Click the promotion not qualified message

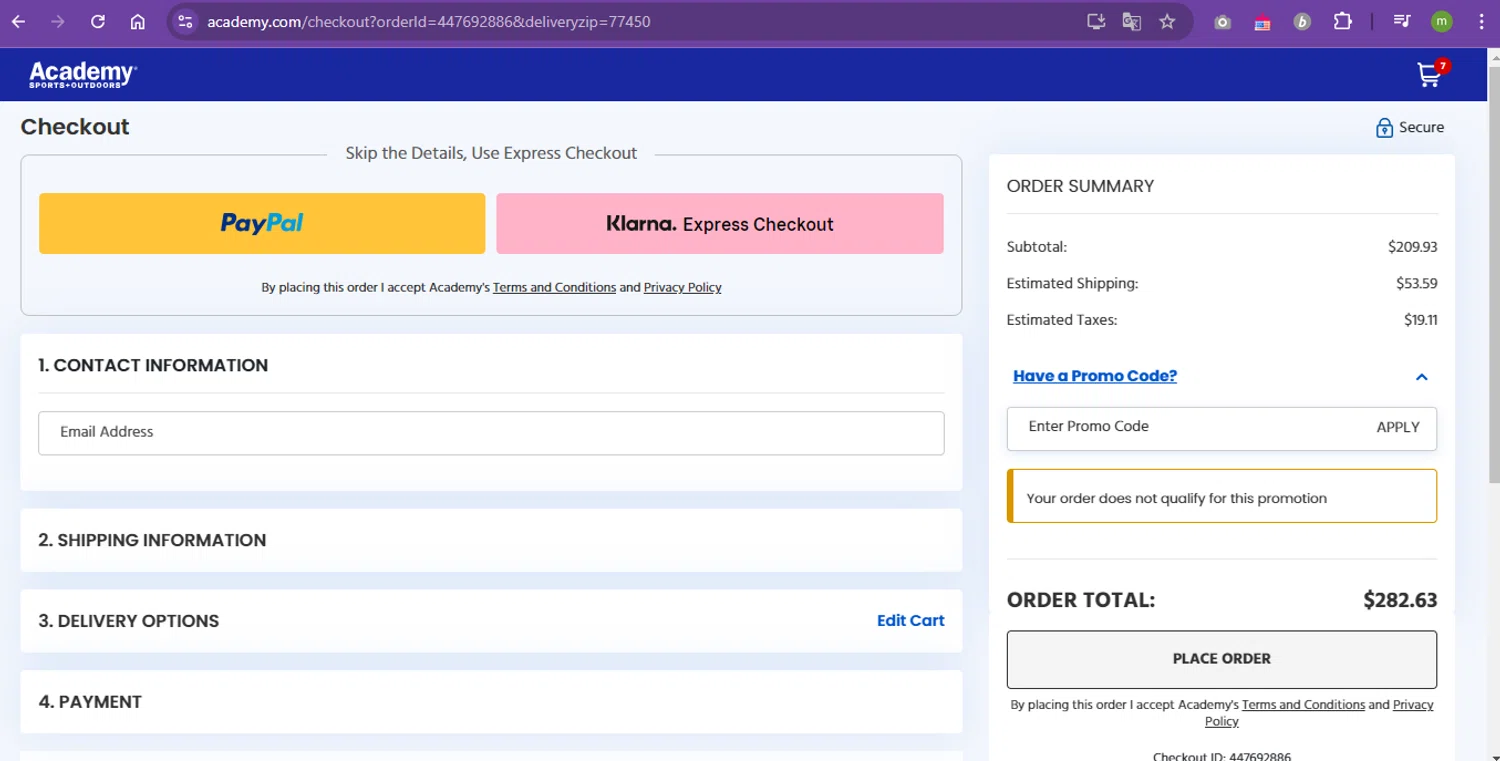click(x=1222, y=496)
